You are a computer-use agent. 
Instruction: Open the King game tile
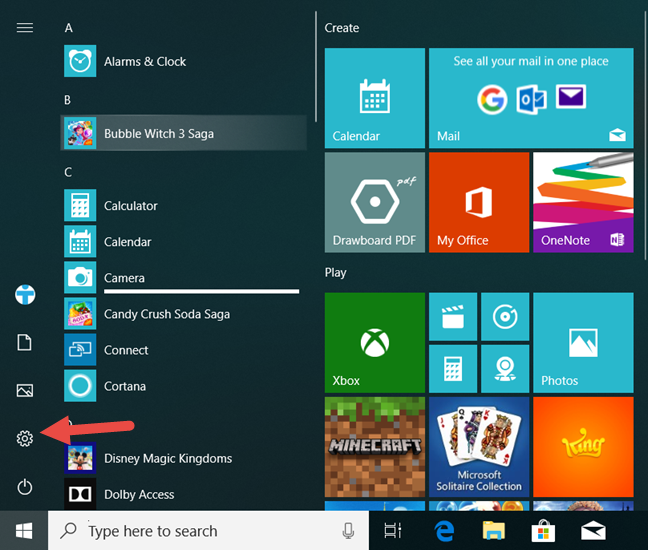[x=583, y=447]
